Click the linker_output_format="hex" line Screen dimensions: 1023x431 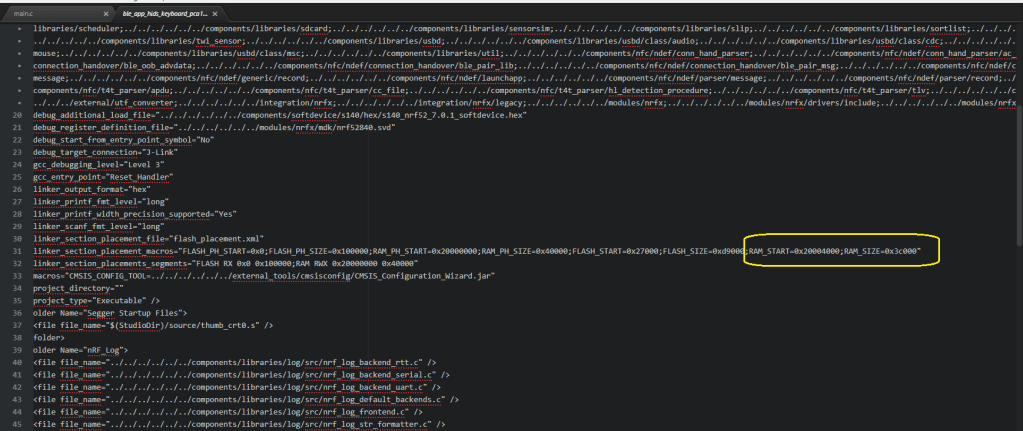tap(92, 189)
